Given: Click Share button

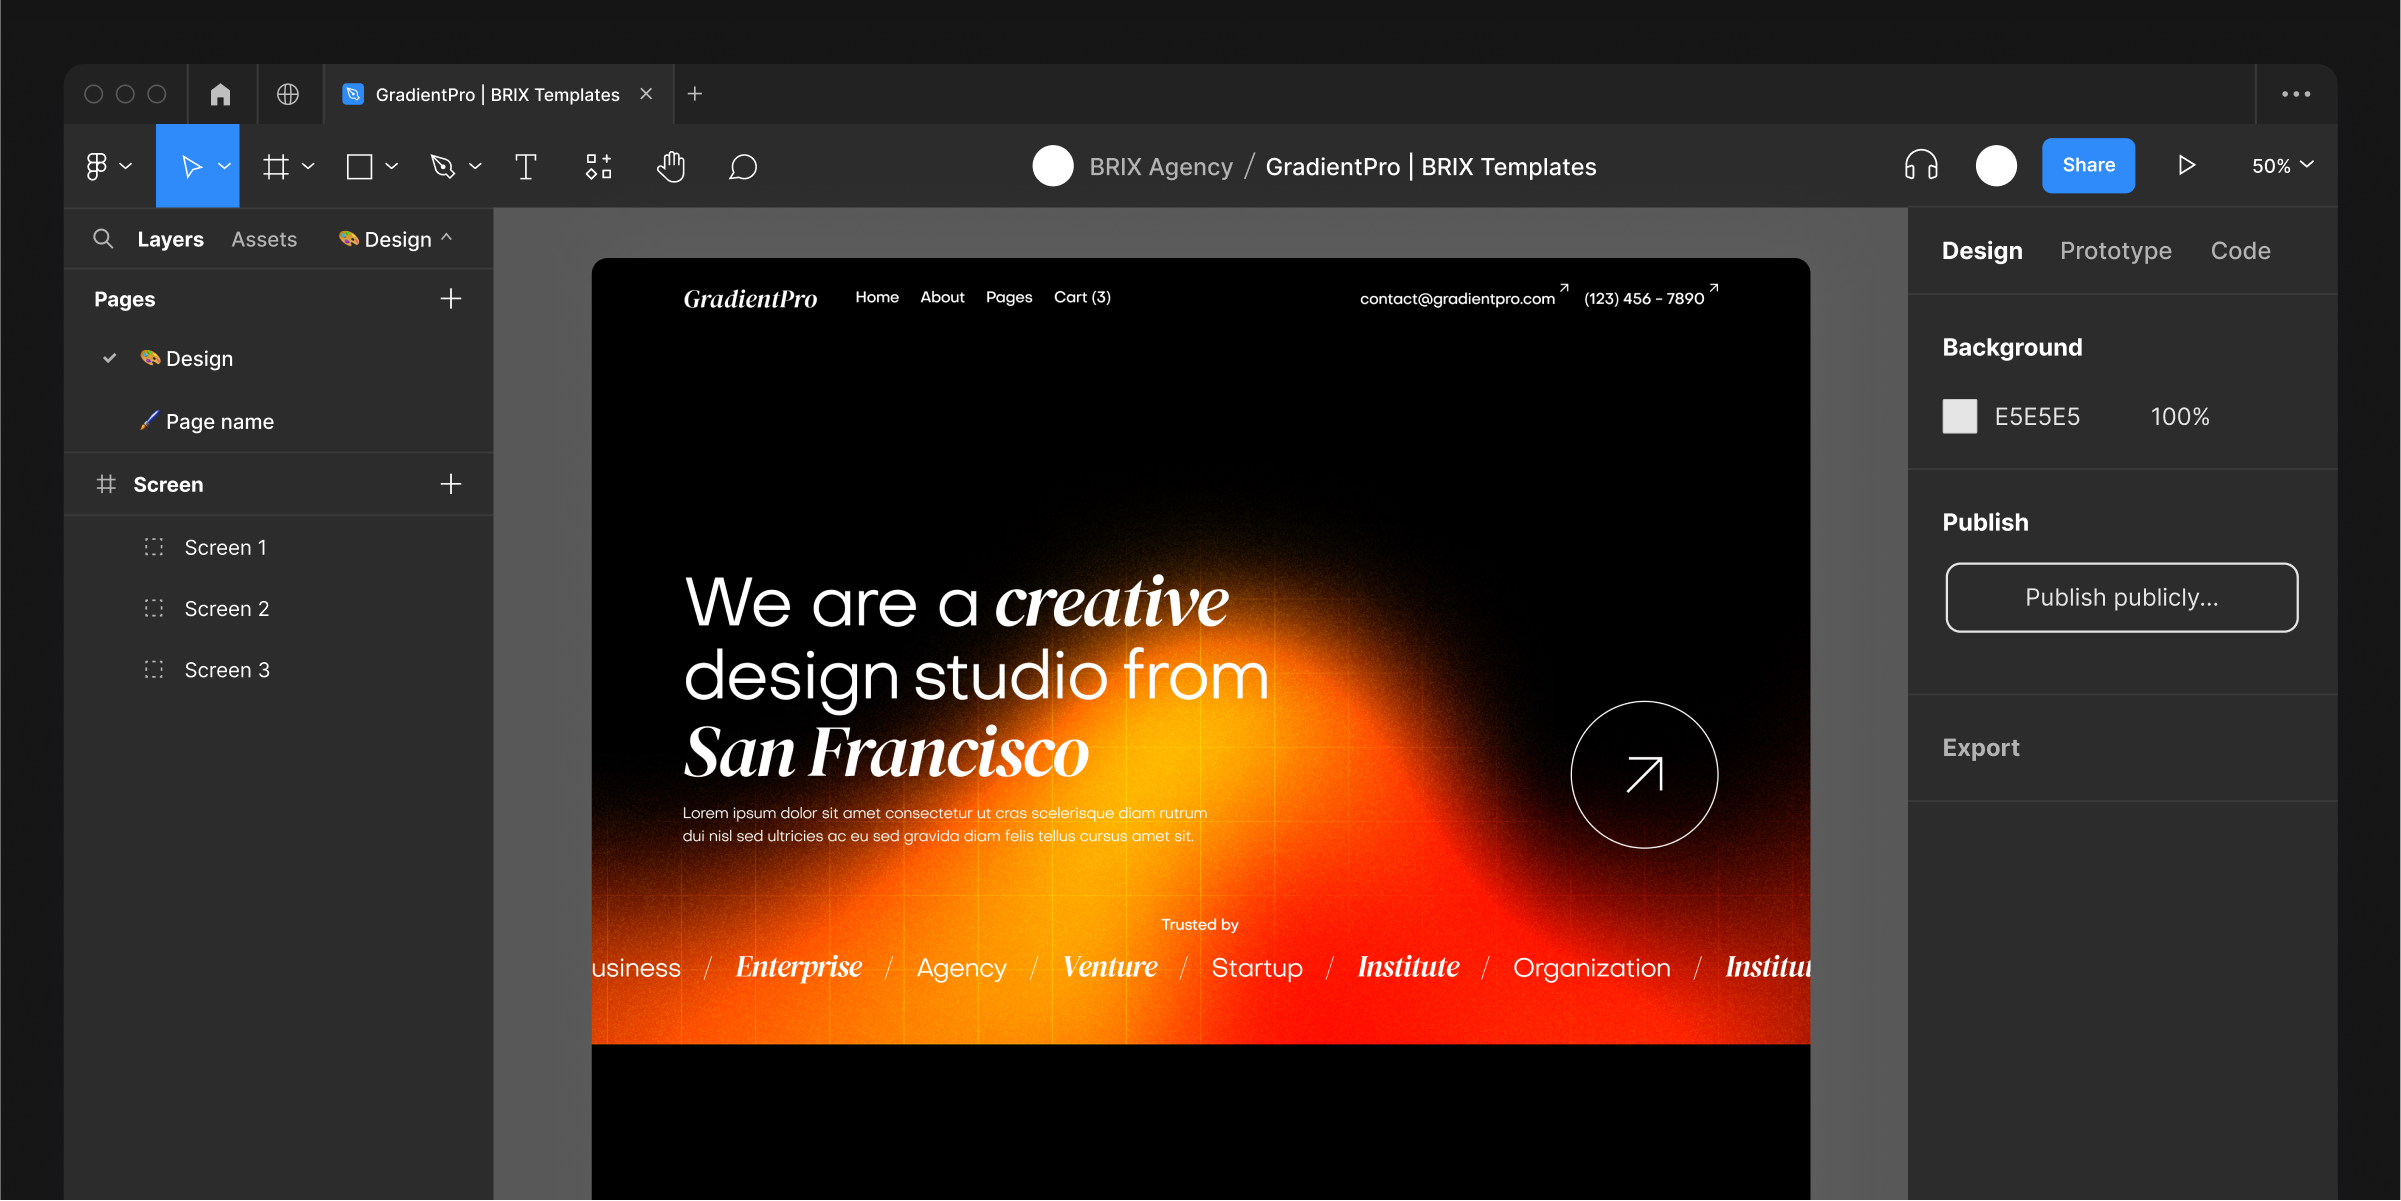Looking at the screenshot, I should click(2086, 165).
